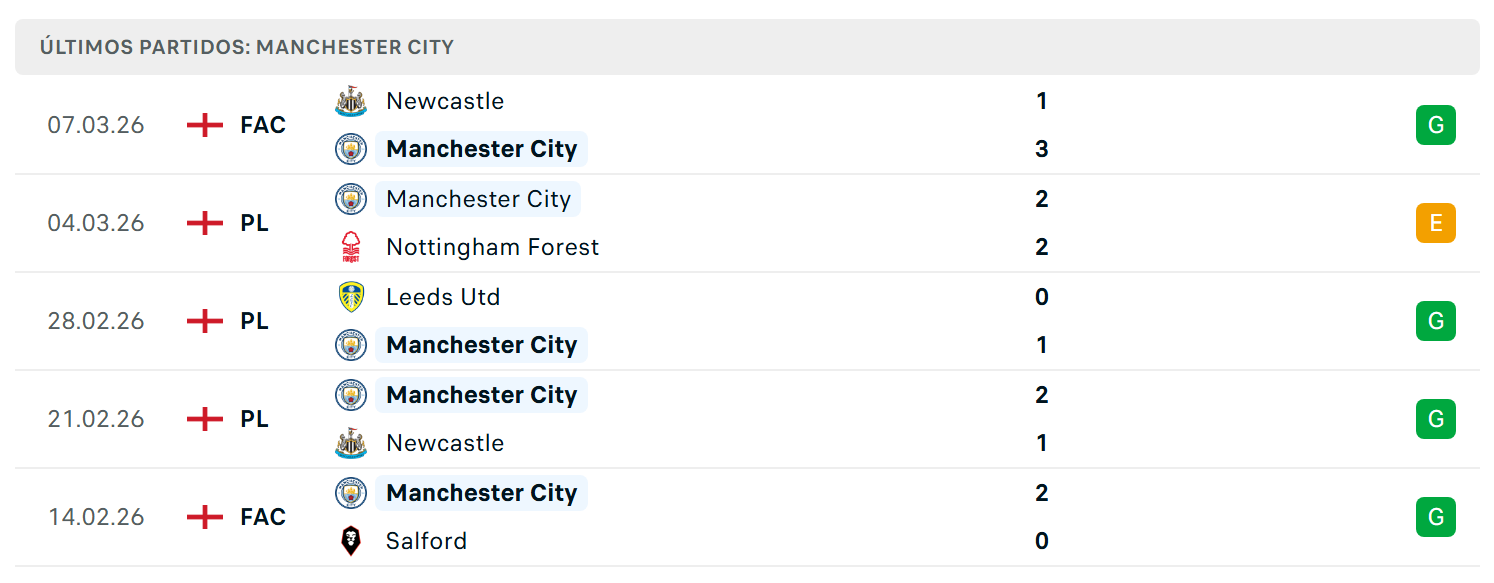
Task: Click the orange E draw badge
Action: [x=1436, y=223]
